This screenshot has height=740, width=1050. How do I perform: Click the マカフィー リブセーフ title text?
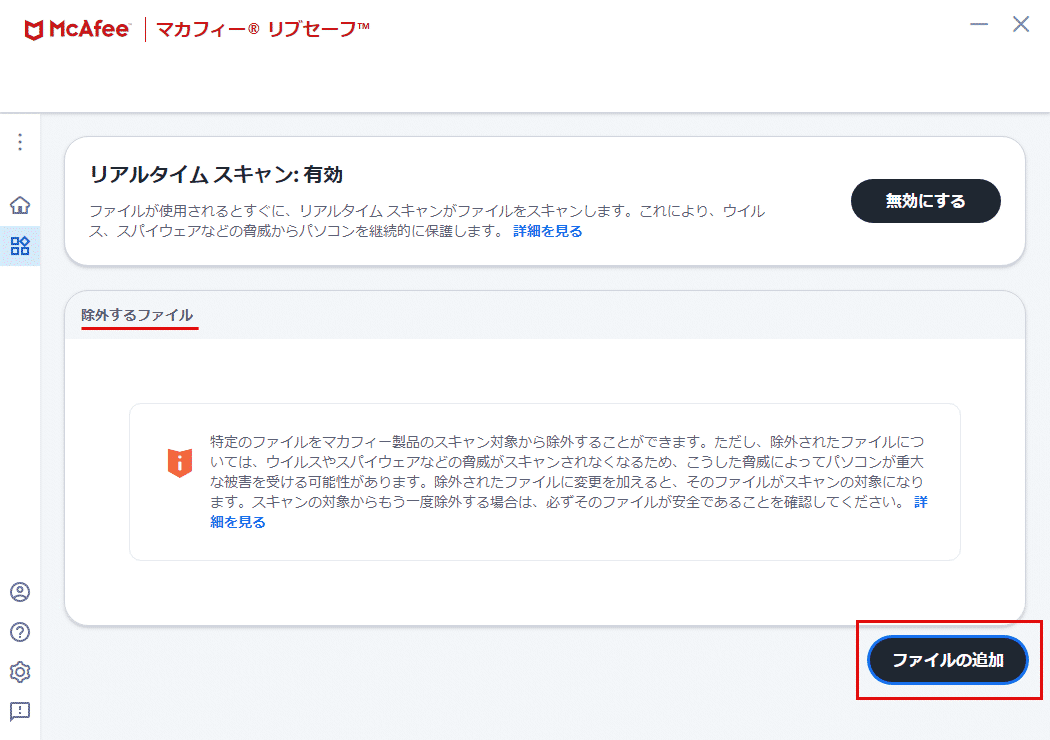(x=262, y=29)
